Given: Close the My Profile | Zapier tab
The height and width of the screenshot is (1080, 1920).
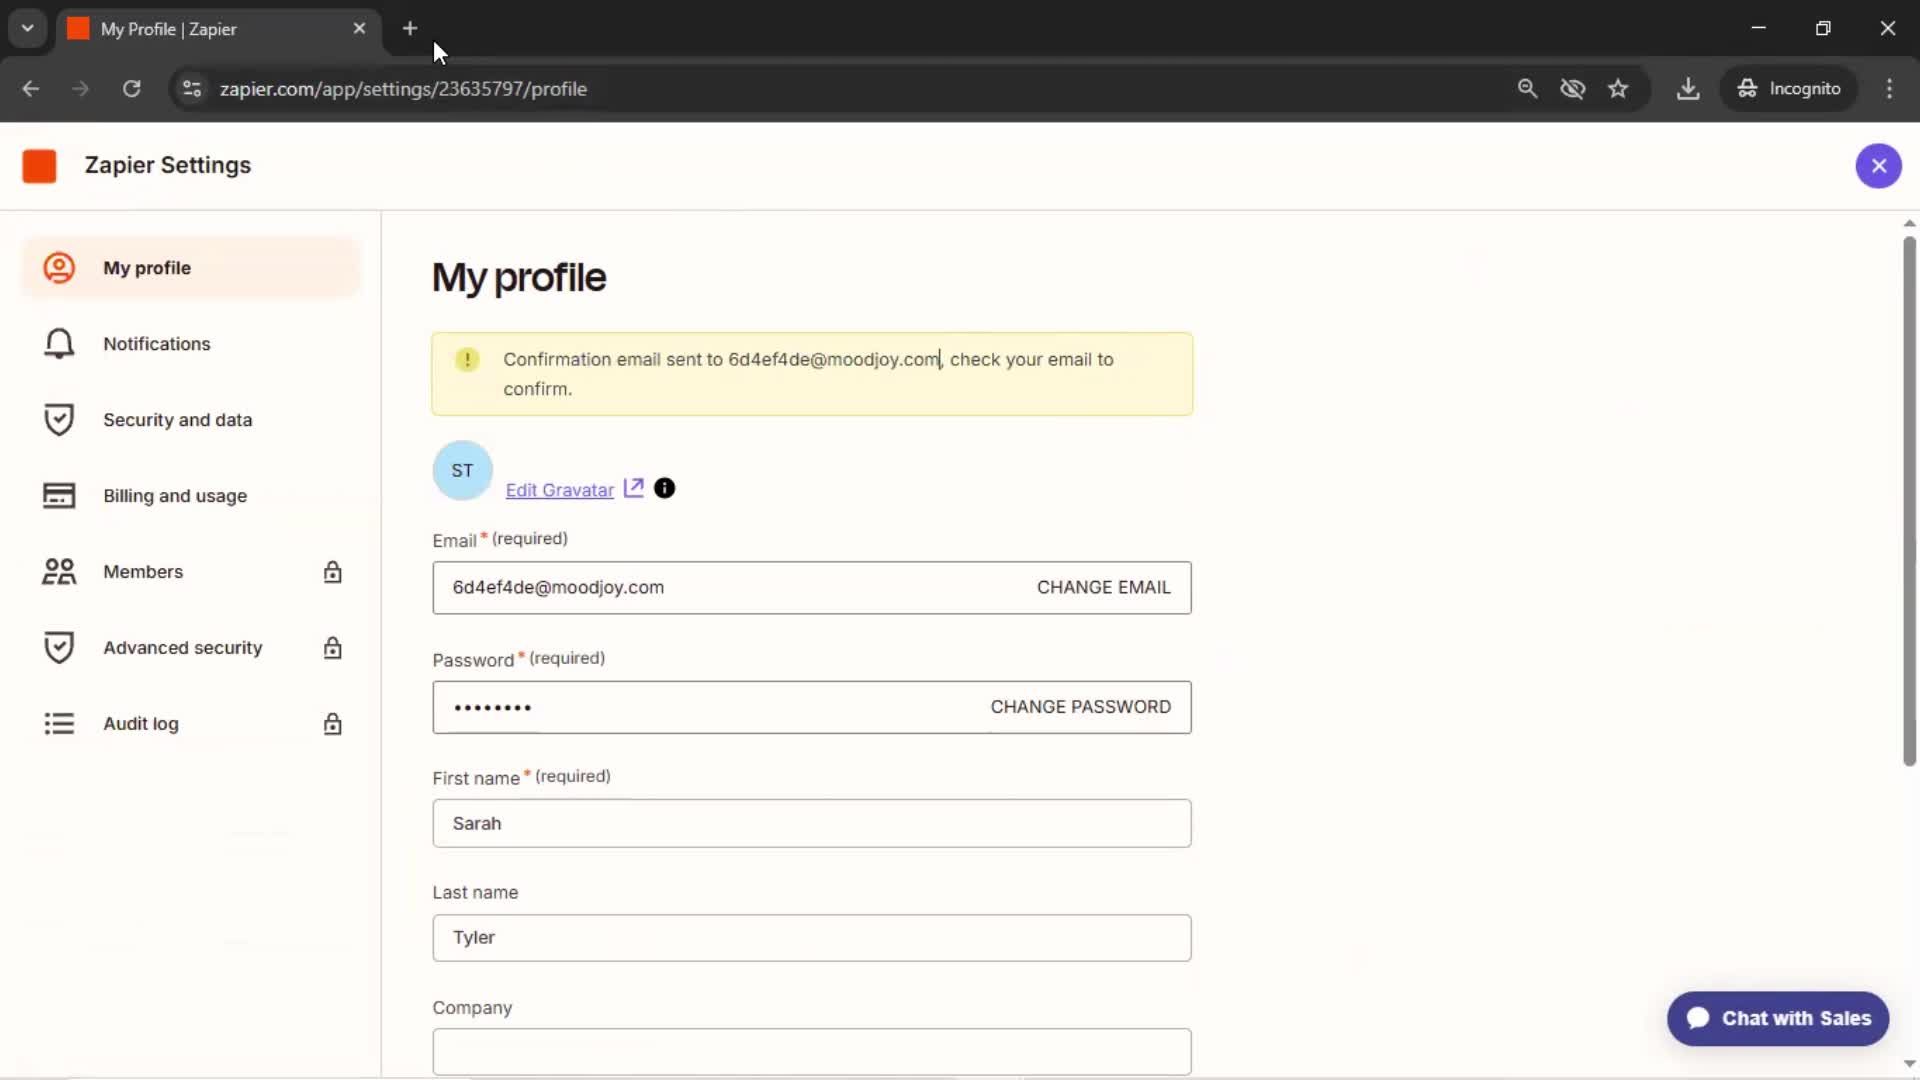Looking at the screenshot, I should pos(359,29).
